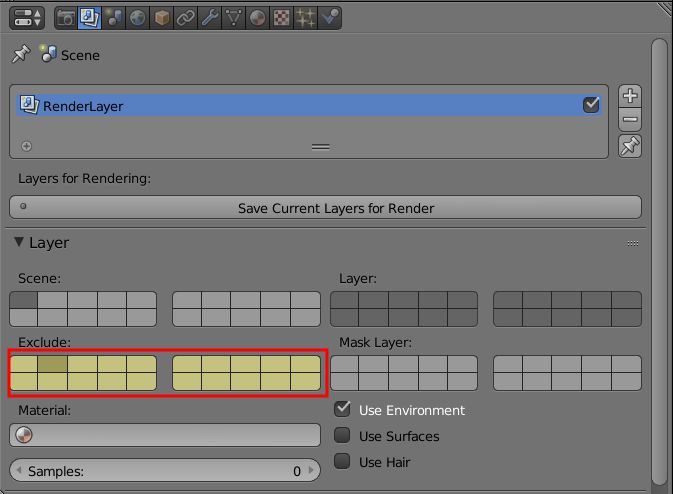Viewport: 673px width, 494px height.
Task: Remove the selected render layer with minus
Action: tap(630, 119)
